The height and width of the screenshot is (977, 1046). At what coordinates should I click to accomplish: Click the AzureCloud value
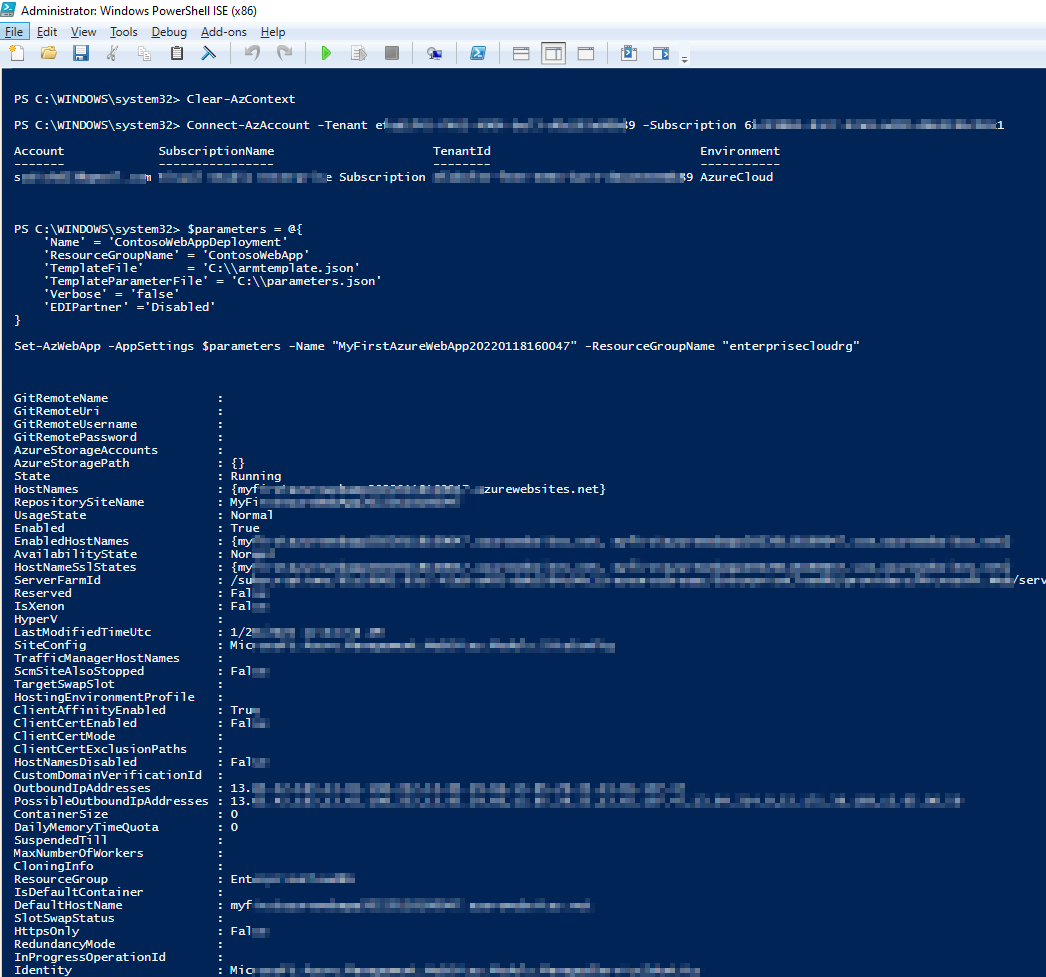[736, 177]
